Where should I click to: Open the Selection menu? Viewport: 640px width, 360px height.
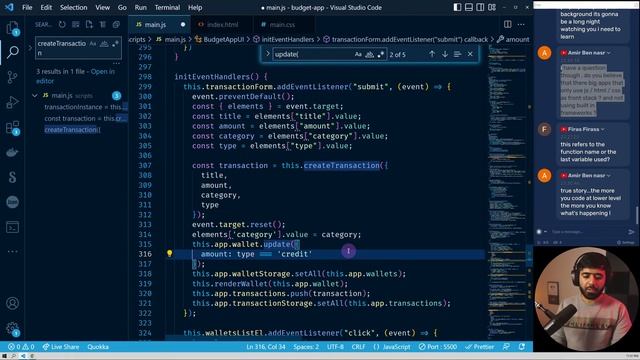73,7
